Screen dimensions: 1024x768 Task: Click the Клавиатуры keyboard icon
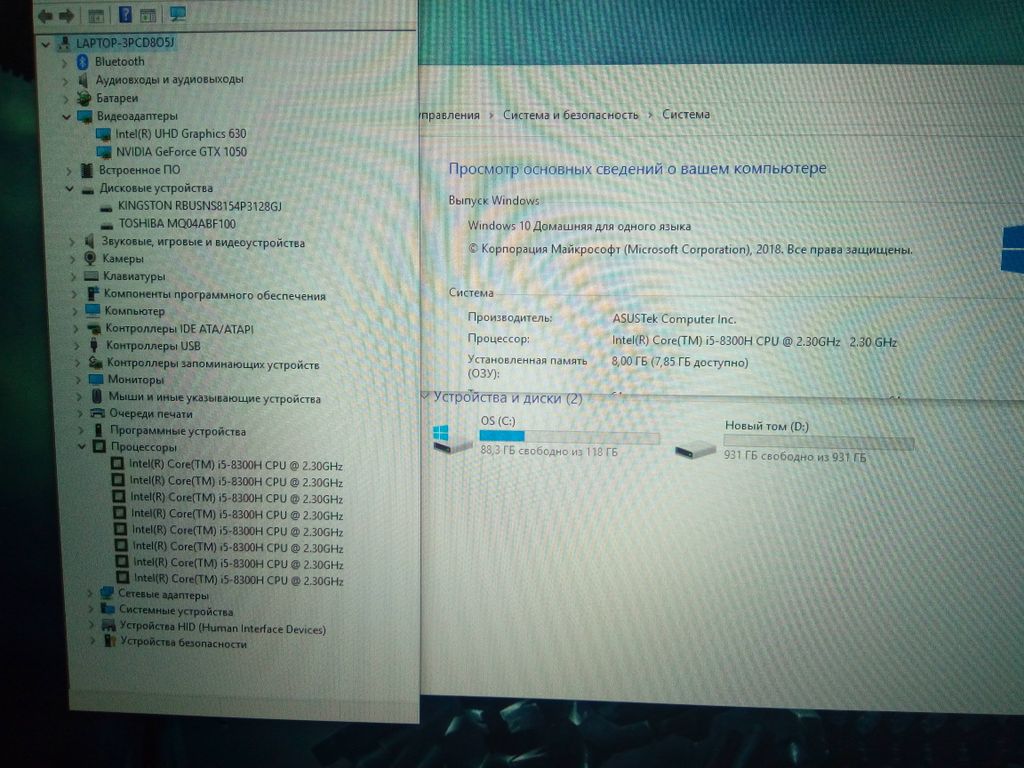pyautogui.click(x=91, y=276)
